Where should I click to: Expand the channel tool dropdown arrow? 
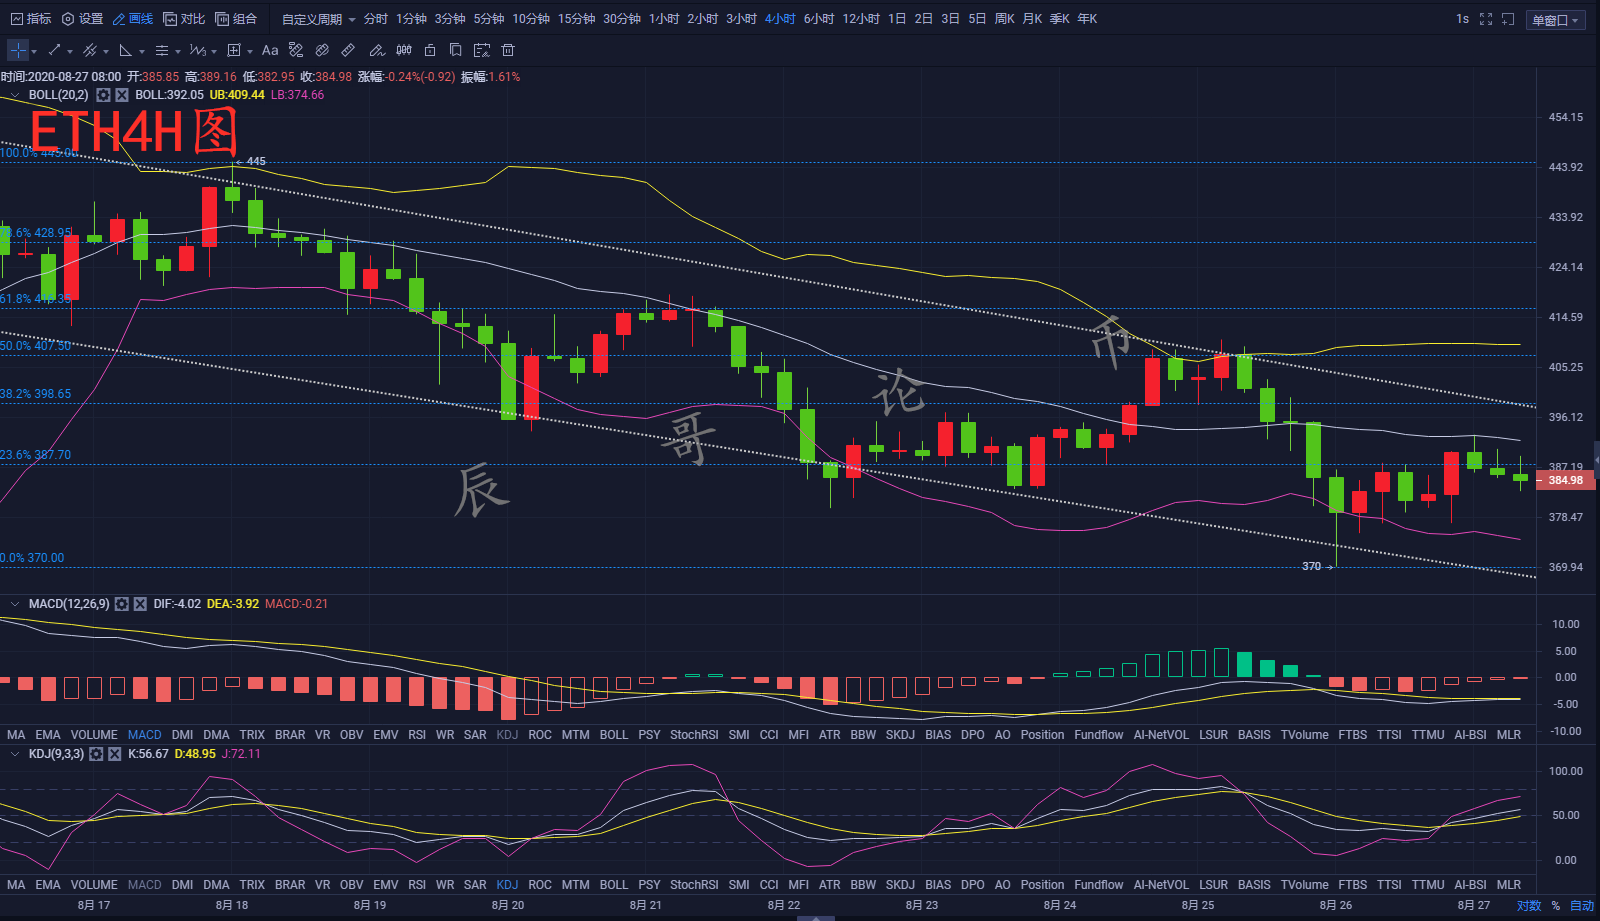click(106, 51)
